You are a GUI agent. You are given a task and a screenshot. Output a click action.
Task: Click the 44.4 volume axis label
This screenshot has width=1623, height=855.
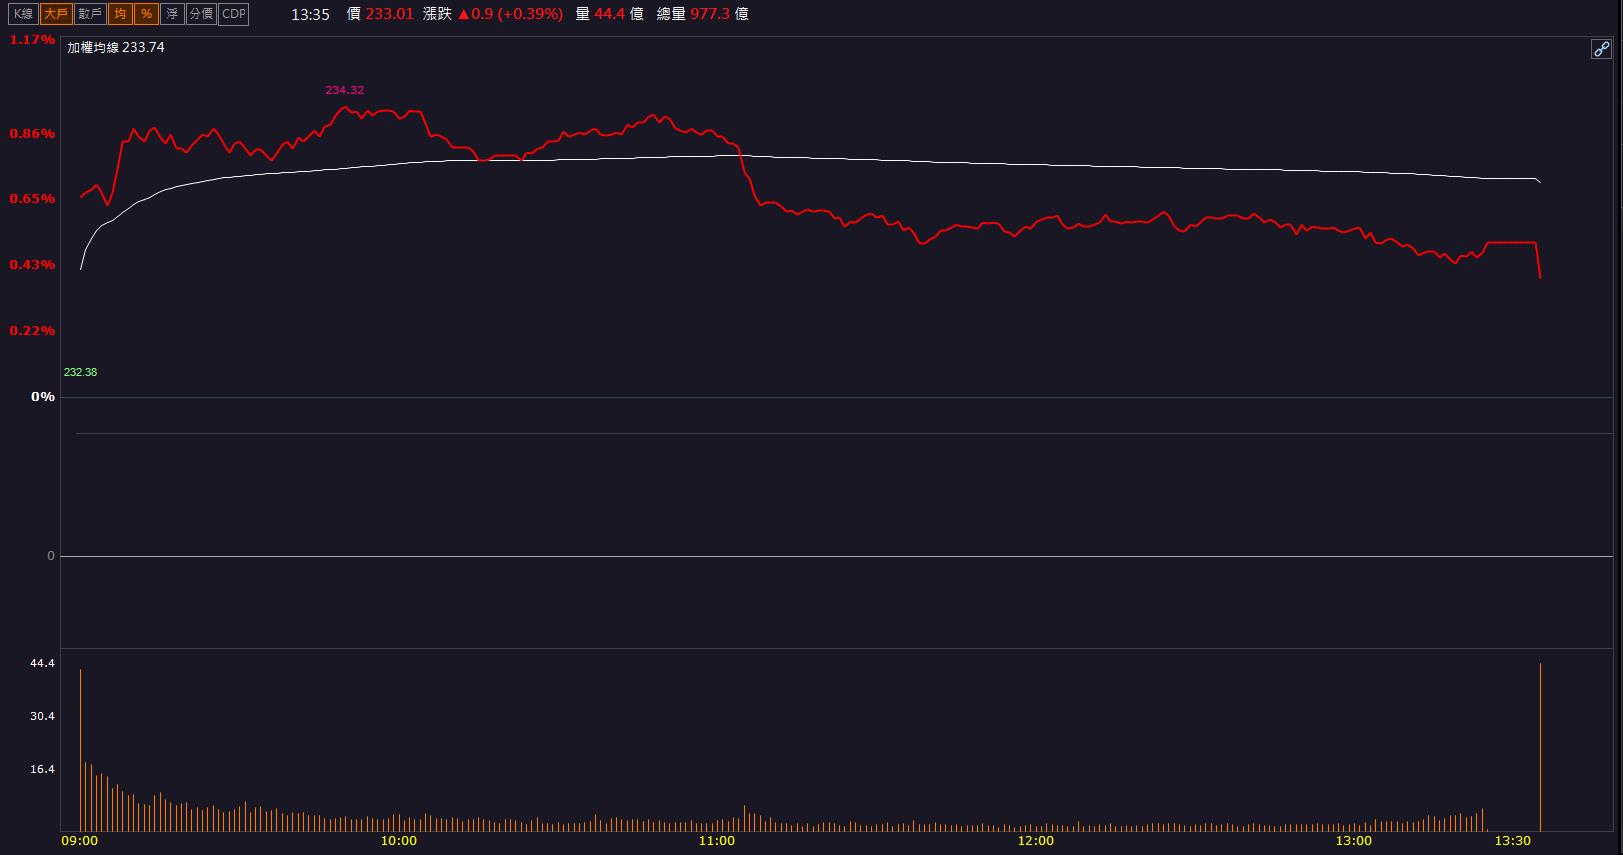click(43, 663)
